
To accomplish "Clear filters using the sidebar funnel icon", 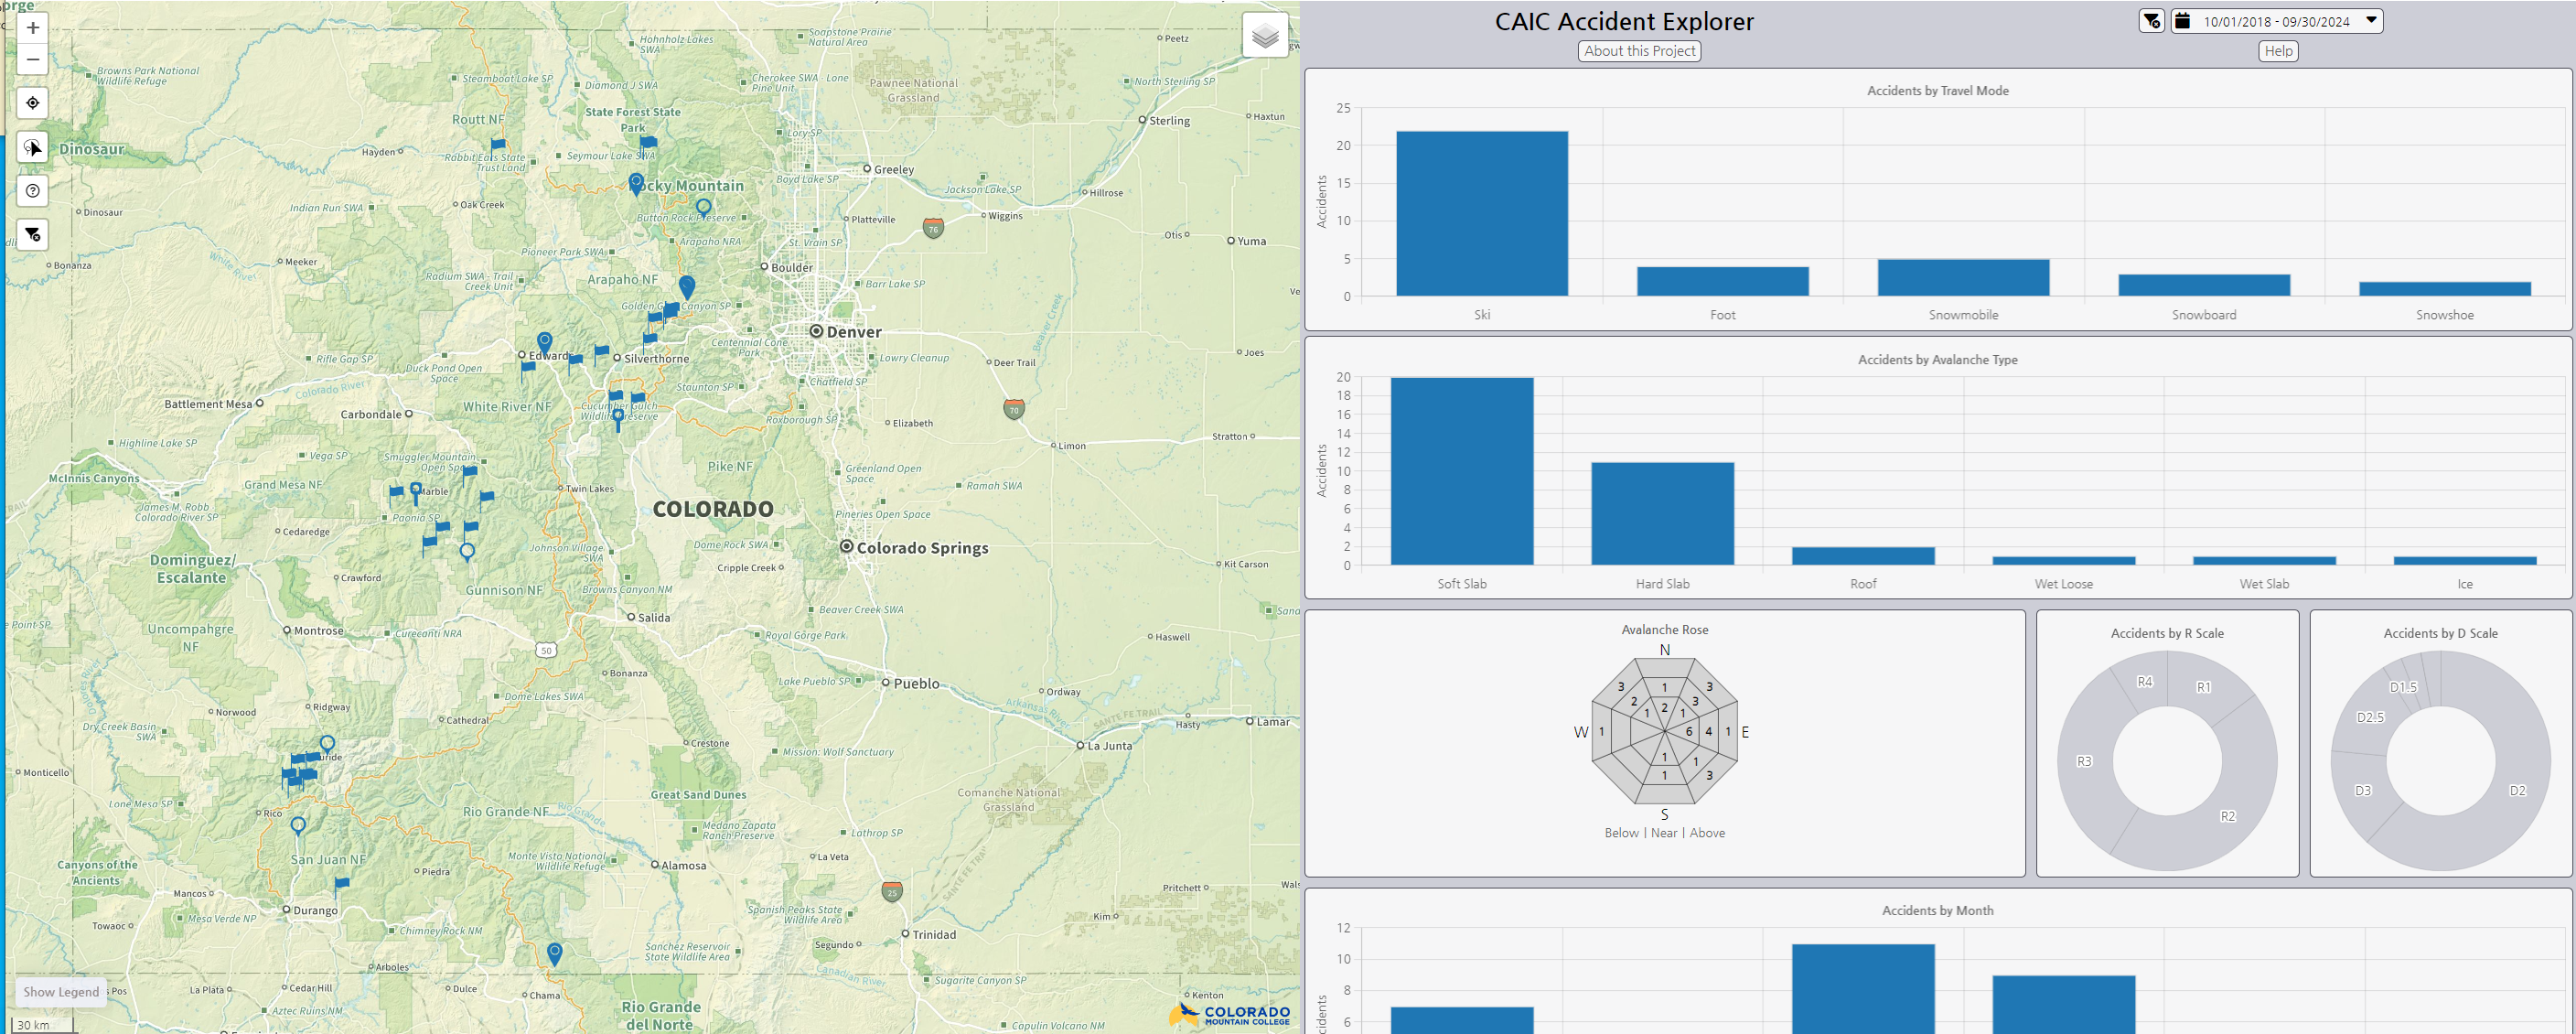I will point(32,235).
